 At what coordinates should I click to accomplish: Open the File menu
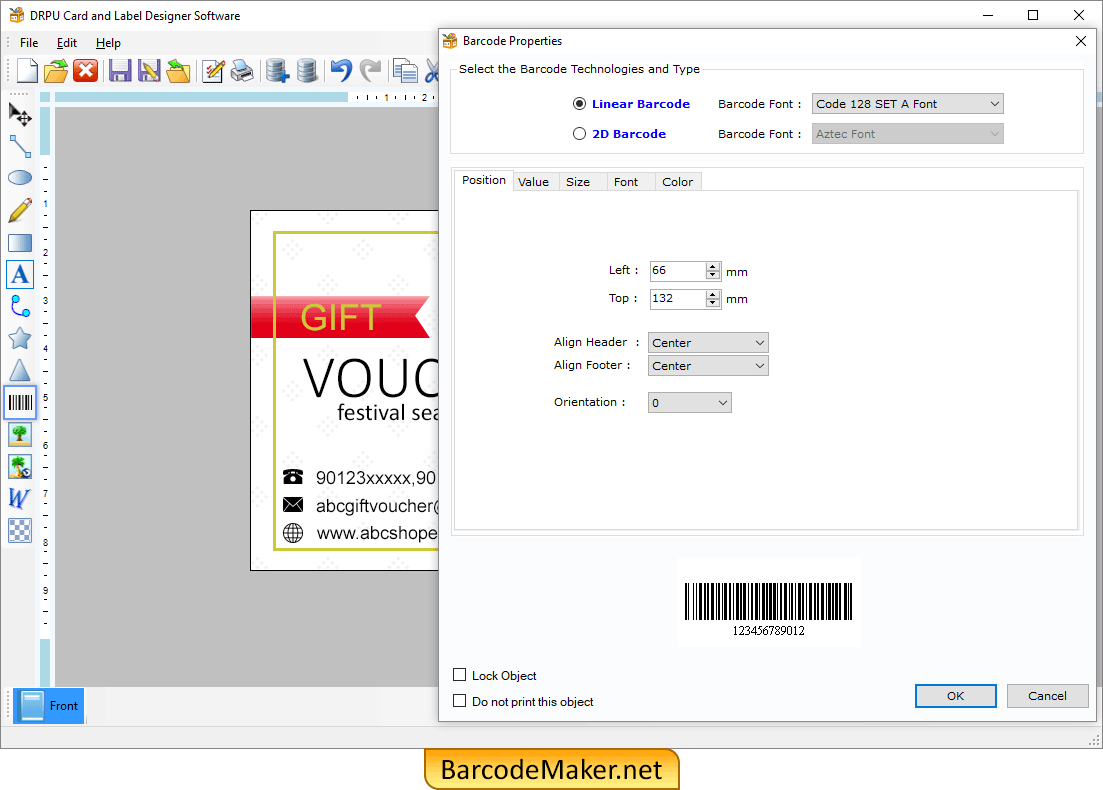pyautogui.click(x=29, y=43)
